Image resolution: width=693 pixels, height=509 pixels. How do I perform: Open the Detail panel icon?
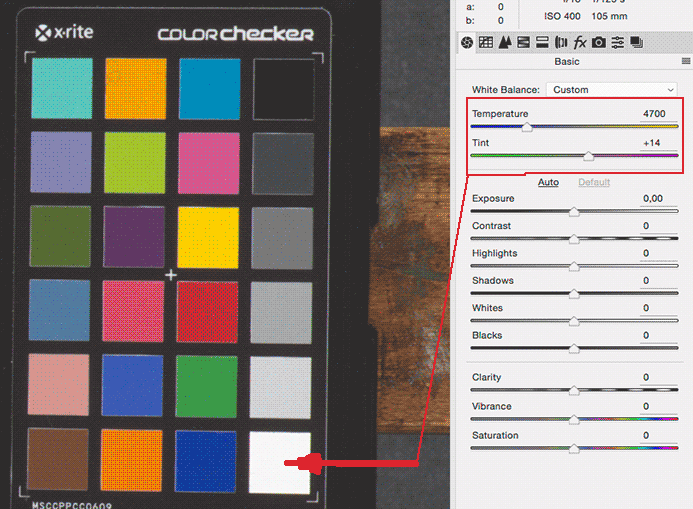pos(505,42)
